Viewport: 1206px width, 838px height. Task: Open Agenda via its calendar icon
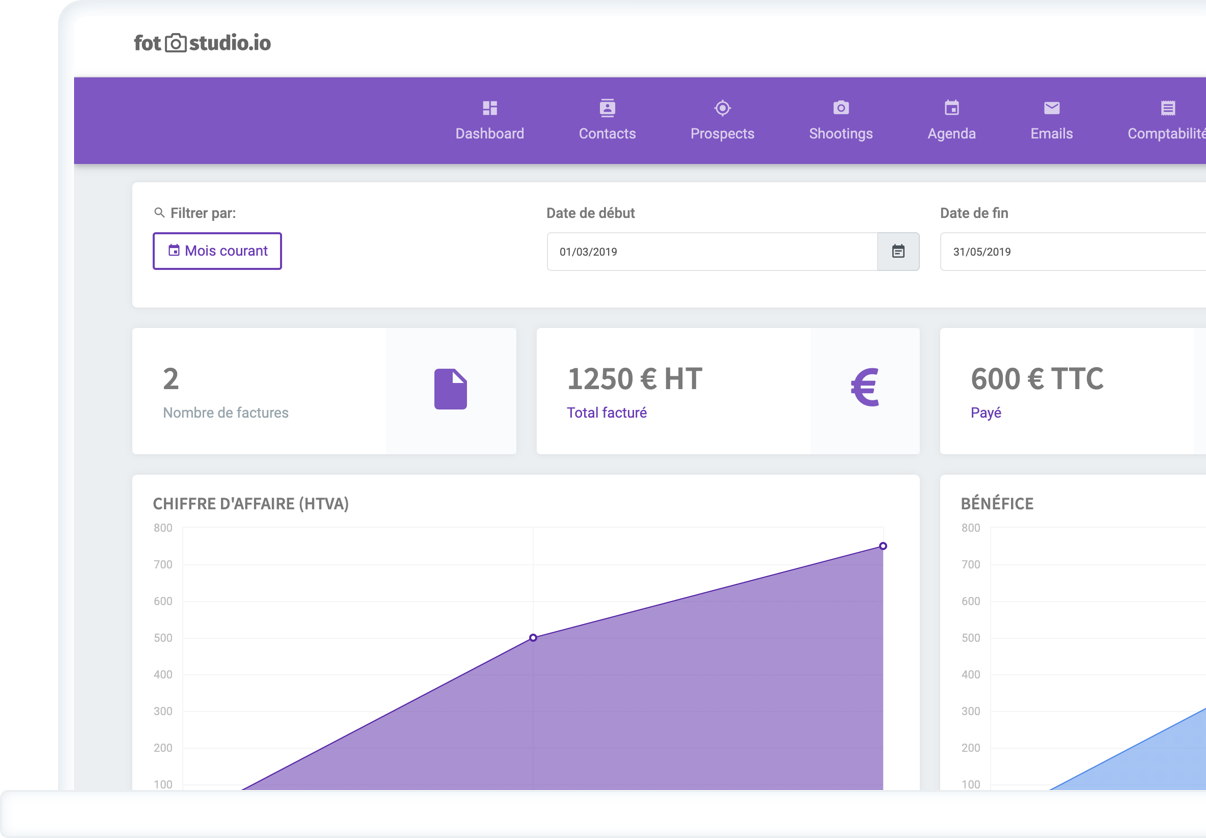tap(952, 108)
